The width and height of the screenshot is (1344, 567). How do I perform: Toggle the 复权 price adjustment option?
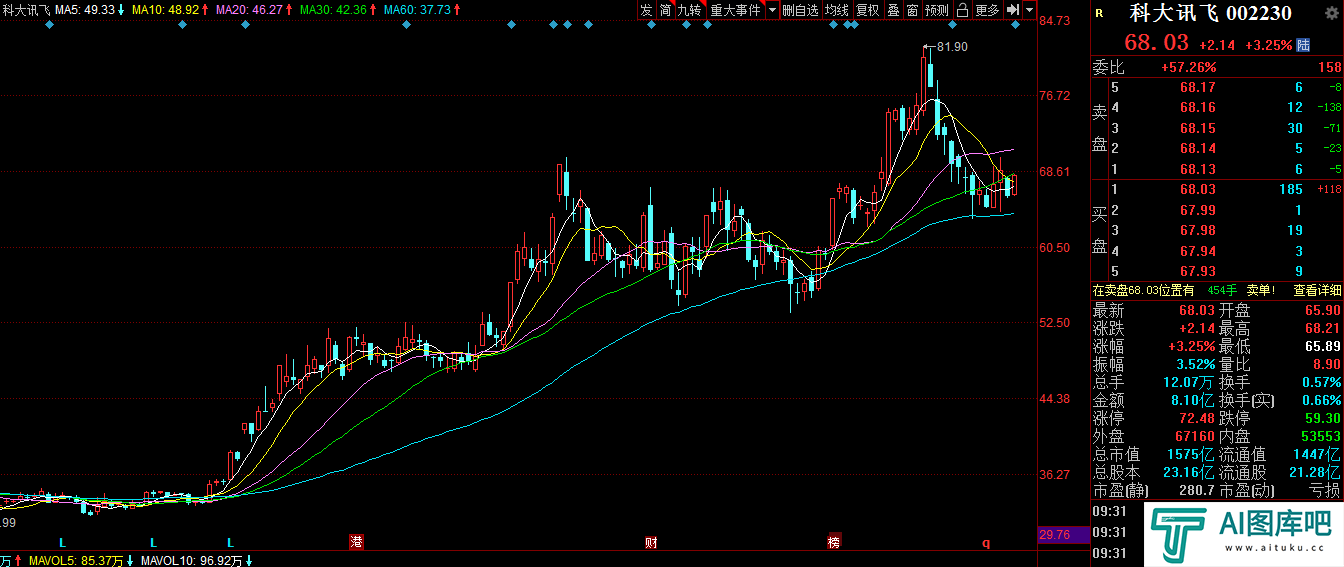coord(867,10)
